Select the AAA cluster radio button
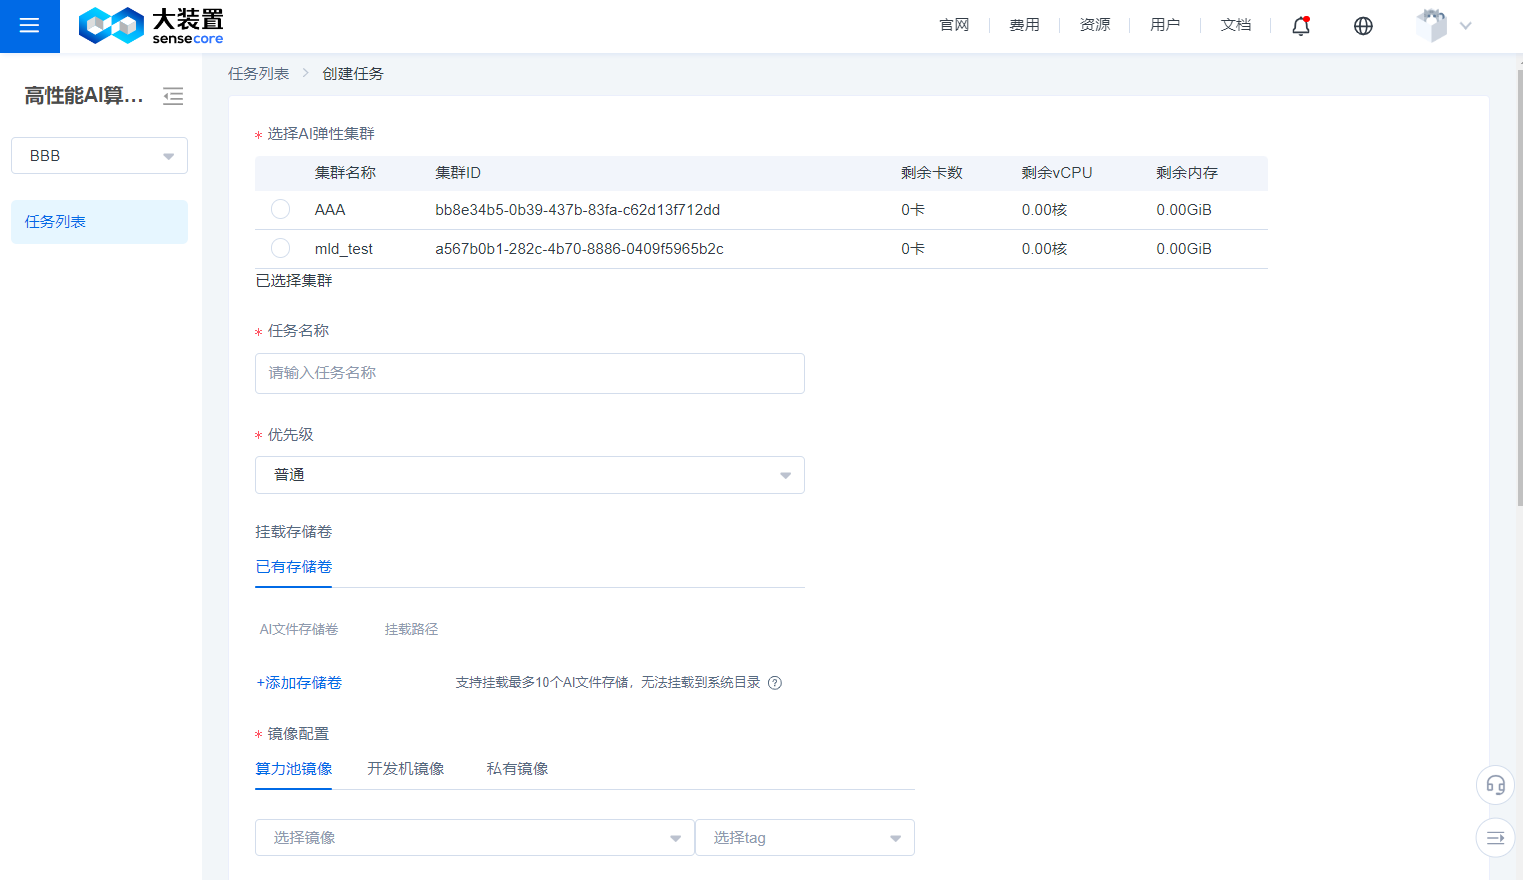The image size is (1523, 880). tap(281, 209)
